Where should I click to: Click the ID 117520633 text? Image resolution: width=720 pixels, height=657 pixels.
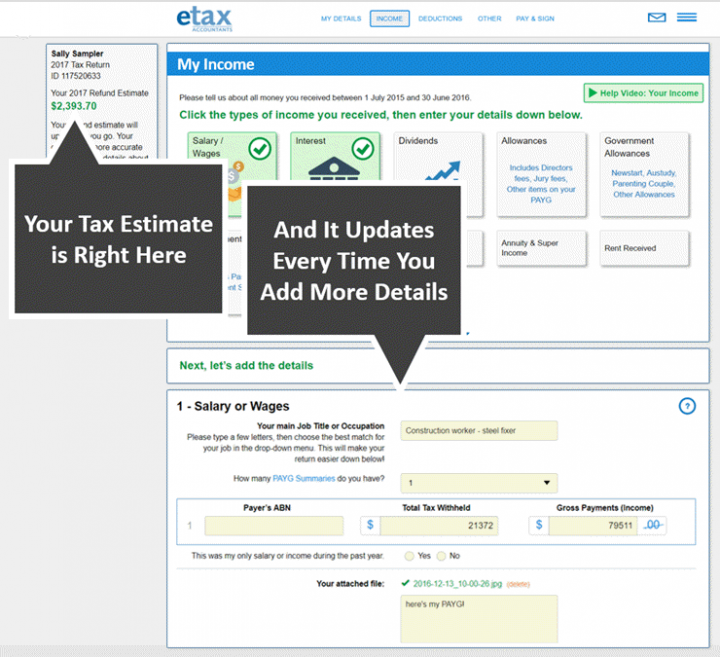pos(76,76)
